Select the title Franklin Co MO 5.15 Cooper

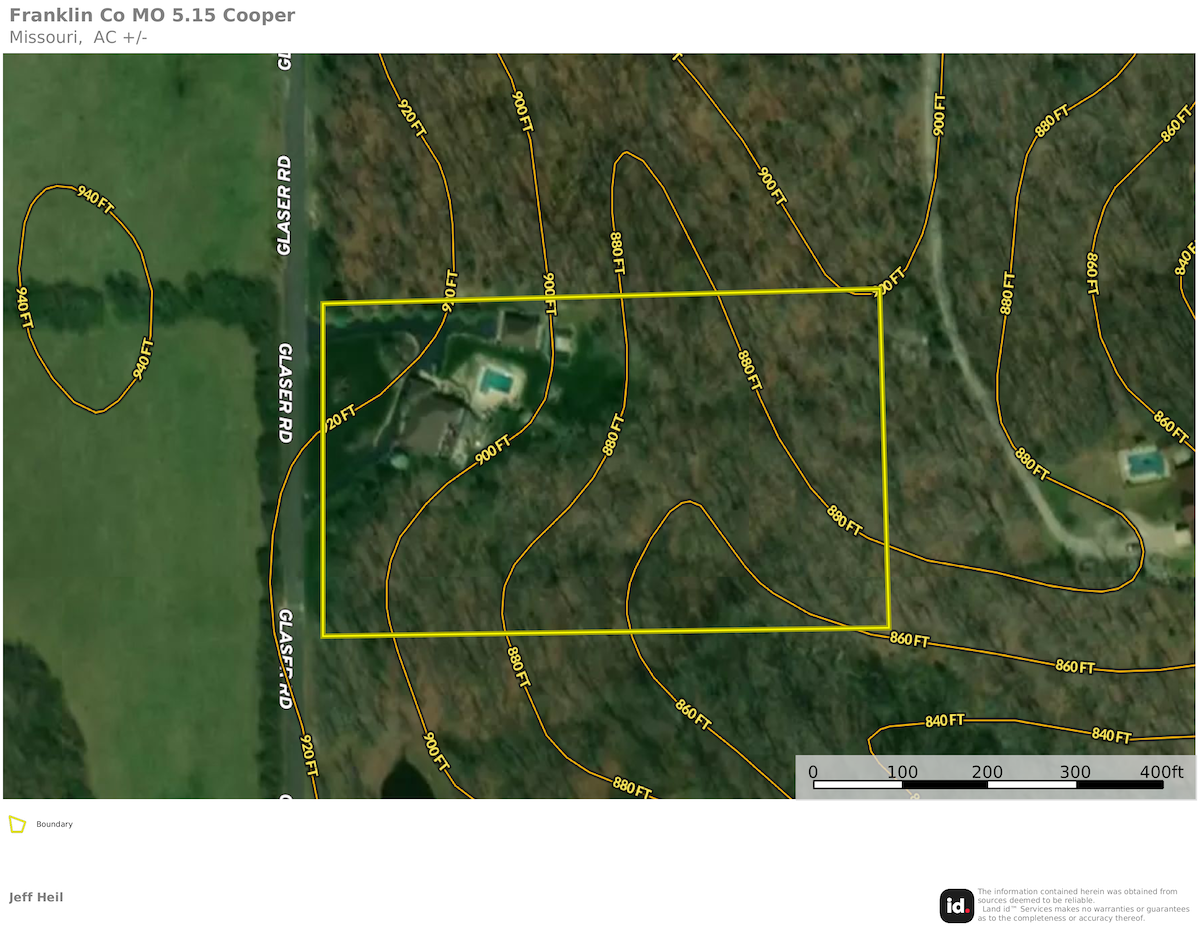[x=152, y=16]
